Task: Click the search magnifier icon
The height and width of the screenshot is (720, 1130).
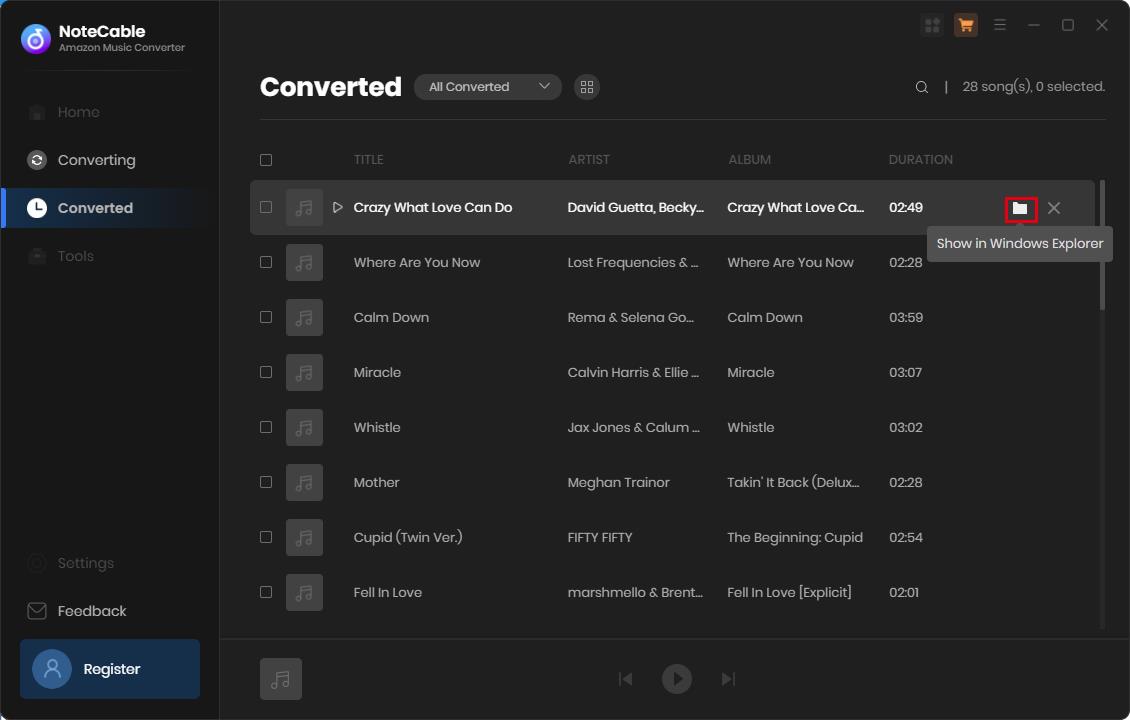Action: (x=921, y=86)
